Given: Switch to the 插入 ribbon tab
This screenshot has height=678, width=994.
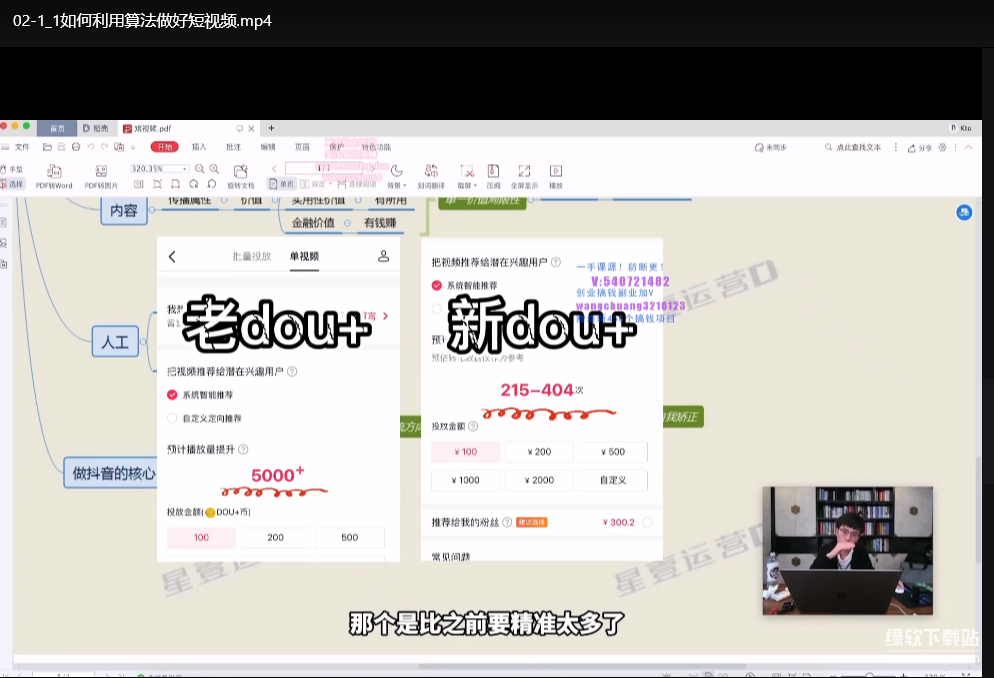Looking at the screenshot, I should 199,147.
